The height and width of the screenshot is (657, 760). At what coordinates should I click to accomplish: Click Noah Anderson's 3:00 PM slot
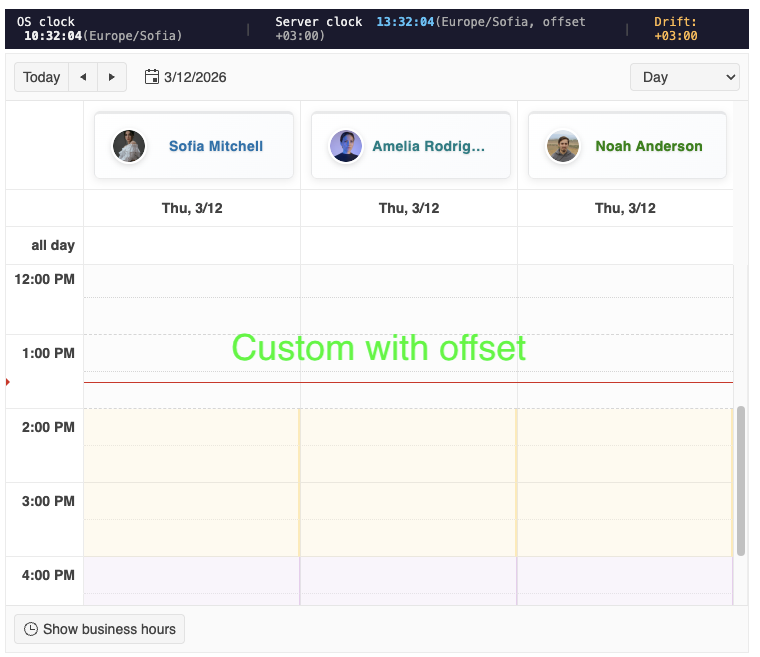tap(624, 501)
